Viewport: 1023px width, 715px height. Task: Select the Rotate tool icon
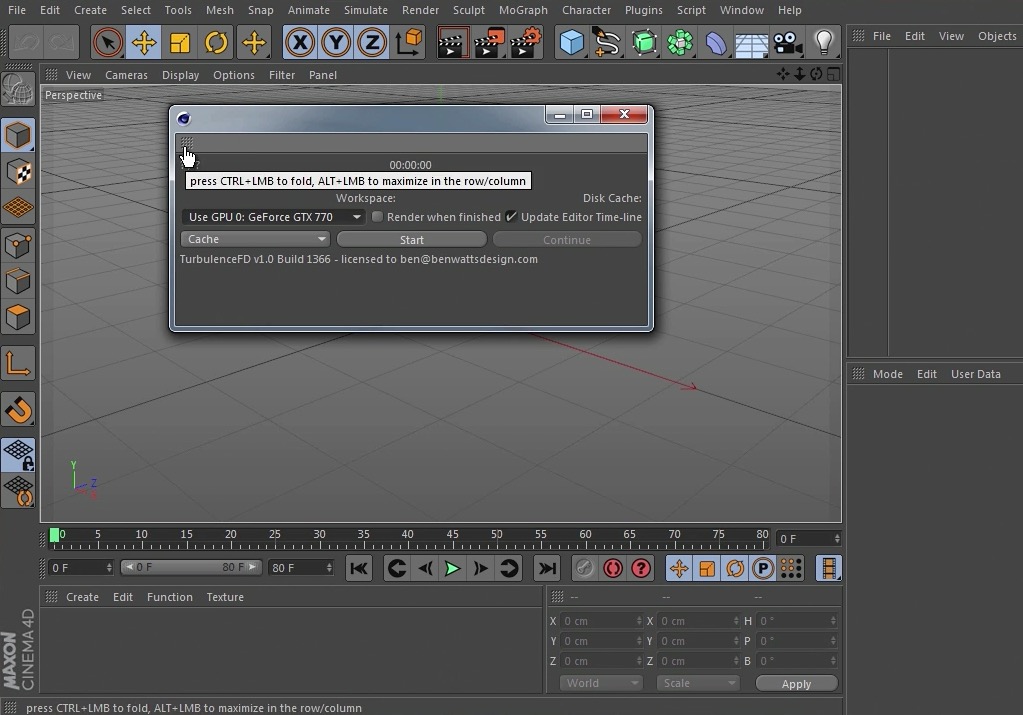pos(216,43)
